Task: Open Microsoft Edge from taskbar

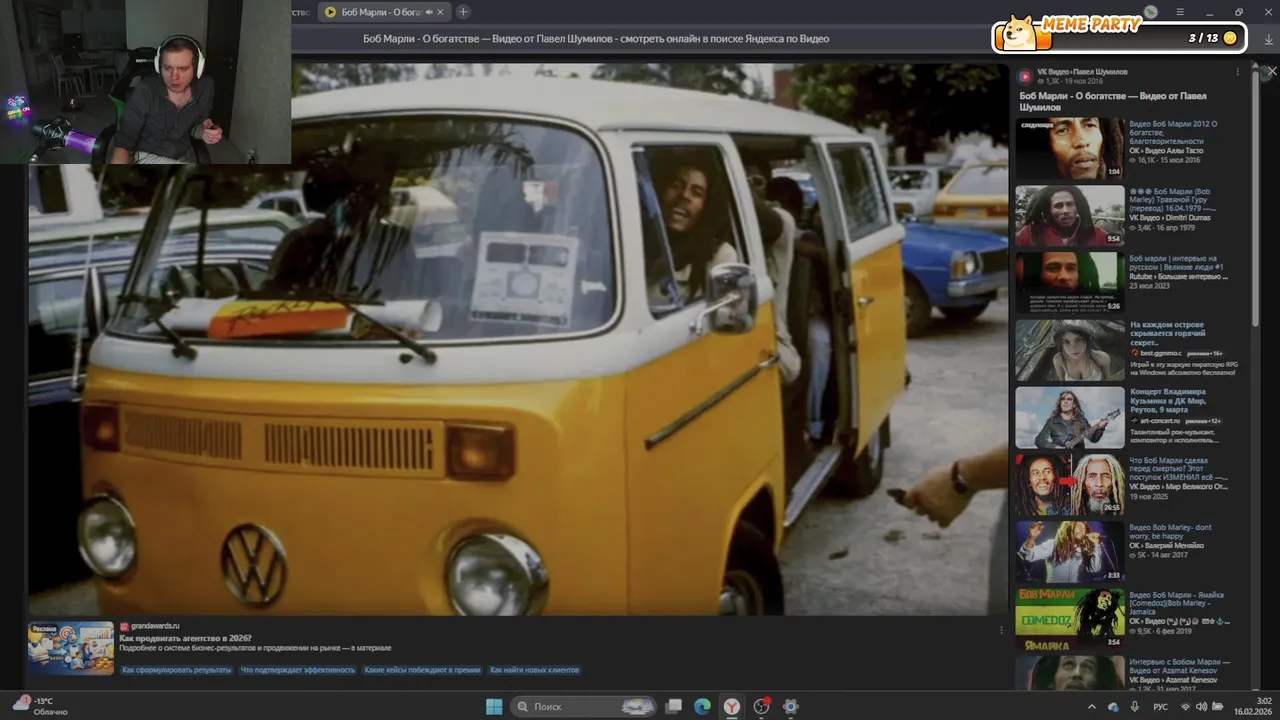Action: pos(703,706)
